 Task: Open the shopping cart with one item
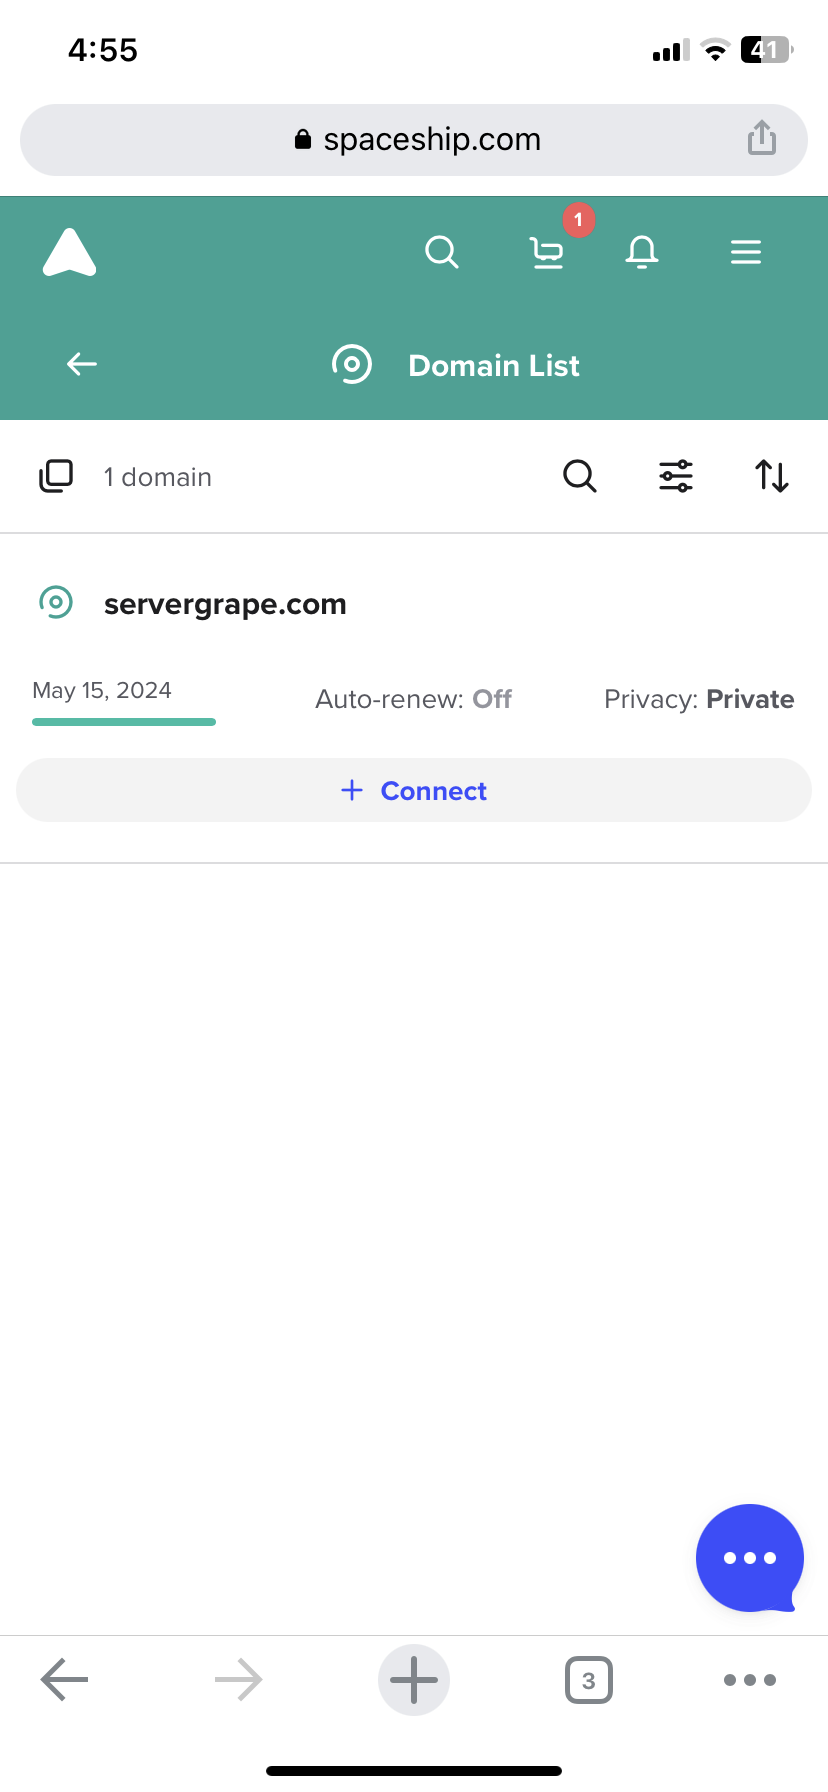[x=546, y=252]
